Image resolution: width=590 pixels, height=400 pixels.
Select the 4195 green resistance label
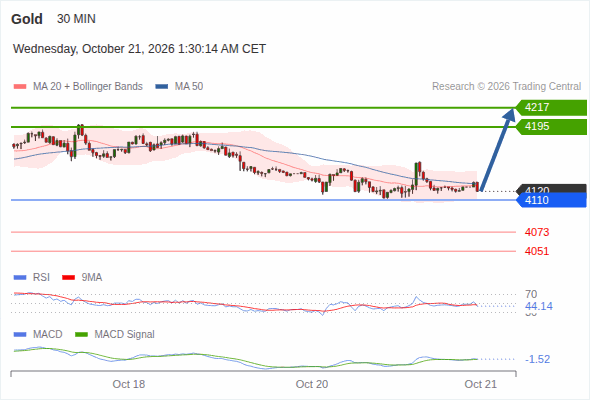(551, 126)
